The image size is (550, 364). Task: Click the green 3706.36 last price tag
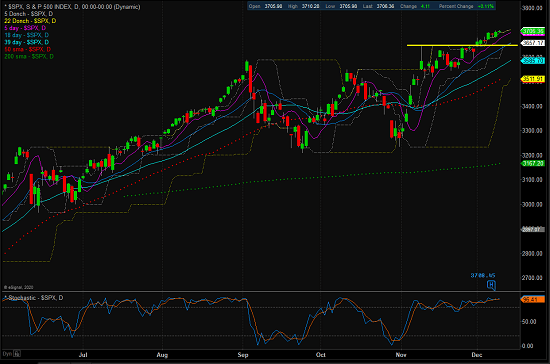(533, 31)
